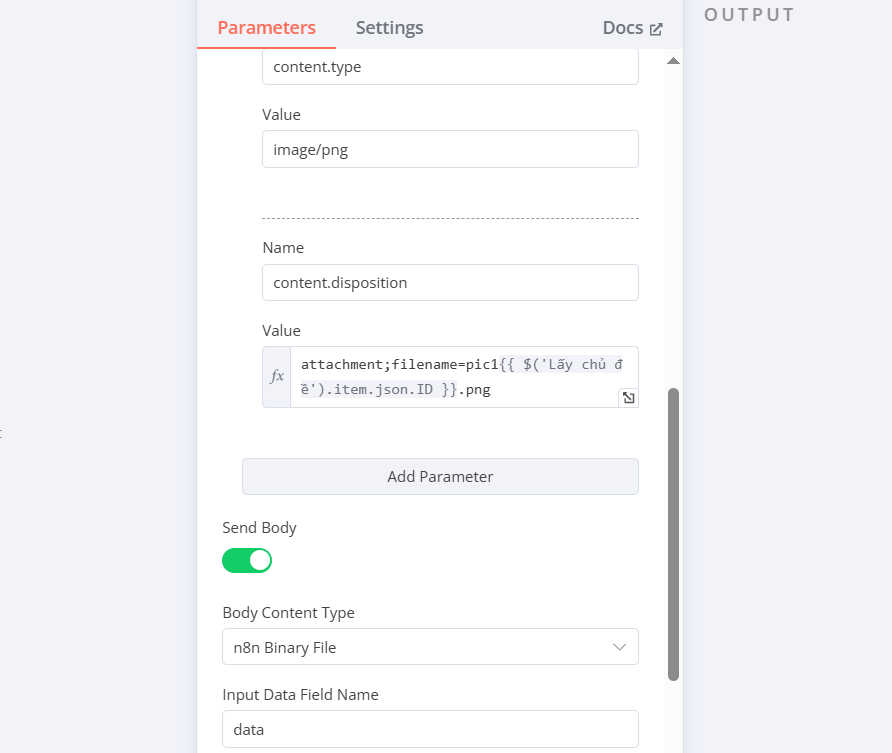Click the chevron on n8n Binary File
Viewport: 892px width, 753px height.
point(620,647)
